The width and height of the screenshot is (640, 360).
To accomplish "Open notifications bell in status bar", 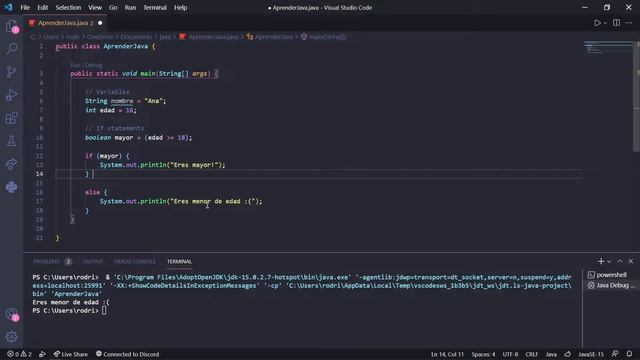I will pos(629,354).
